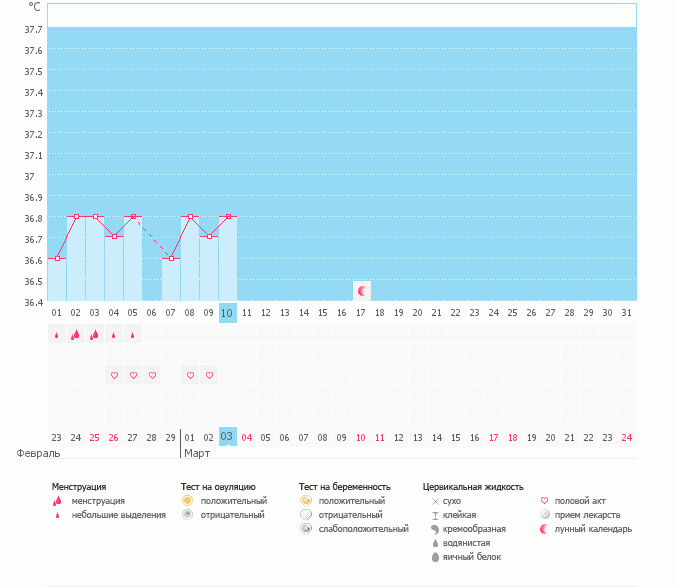
Task: Click the лунный календарь legend moon icon
Action: (x=545, y=528)
